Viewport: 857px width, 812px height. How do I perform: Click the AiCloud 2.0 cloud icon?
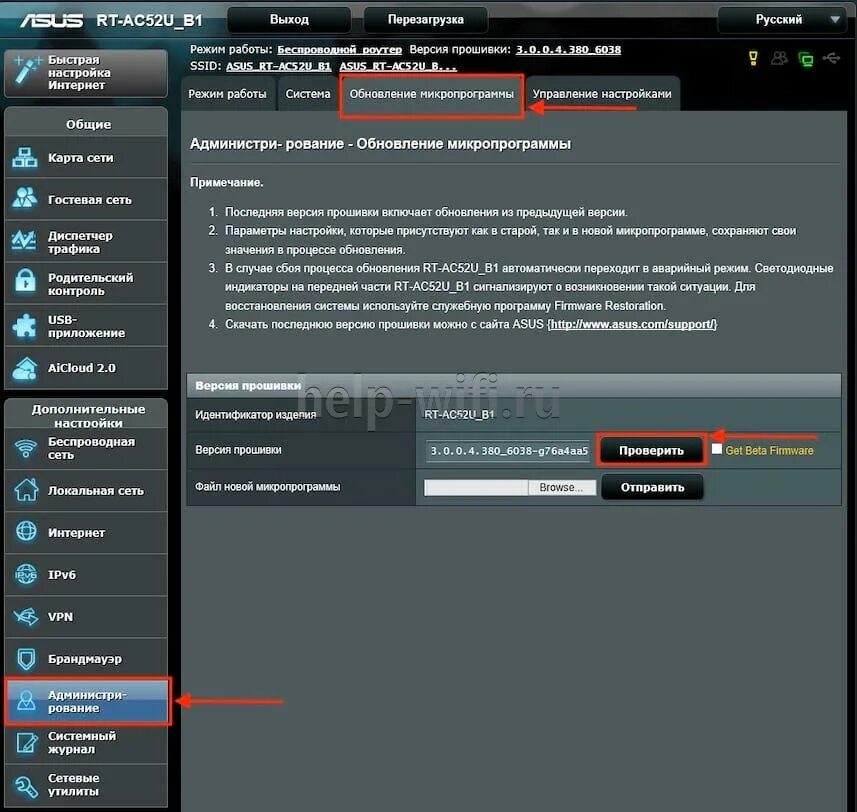point(25,368)
